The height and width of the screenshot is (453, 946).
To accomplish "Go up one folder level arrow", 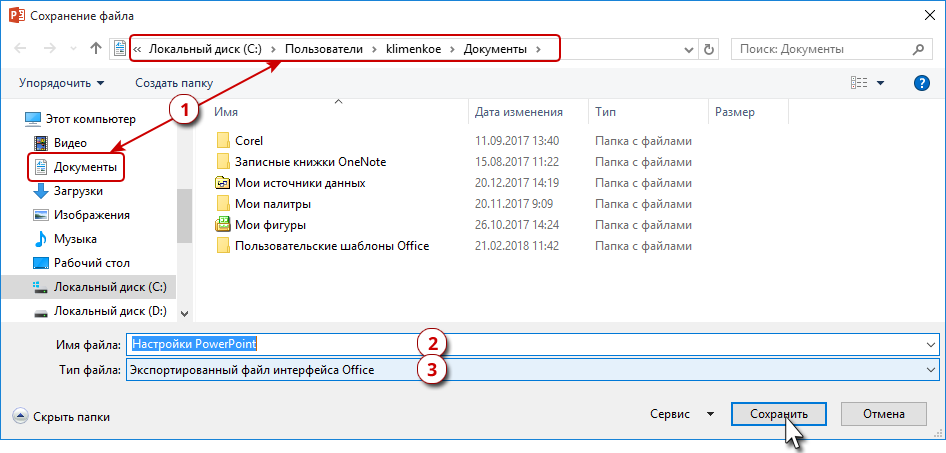I will (95, 49).
